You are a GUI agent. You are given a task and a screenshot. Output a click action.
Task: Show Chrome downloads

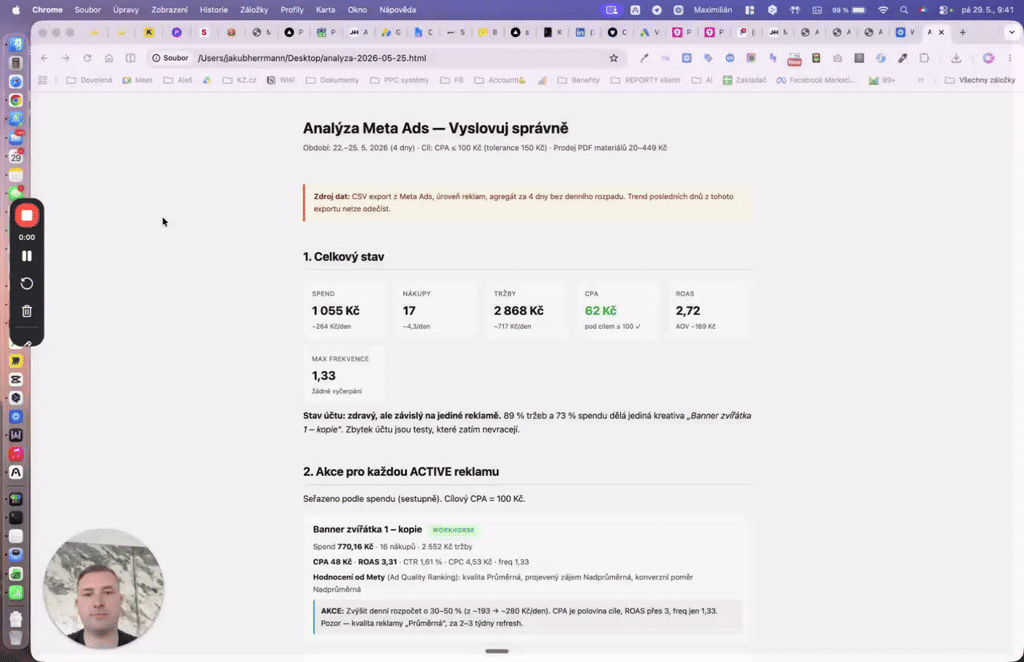[x=956, y=58]
